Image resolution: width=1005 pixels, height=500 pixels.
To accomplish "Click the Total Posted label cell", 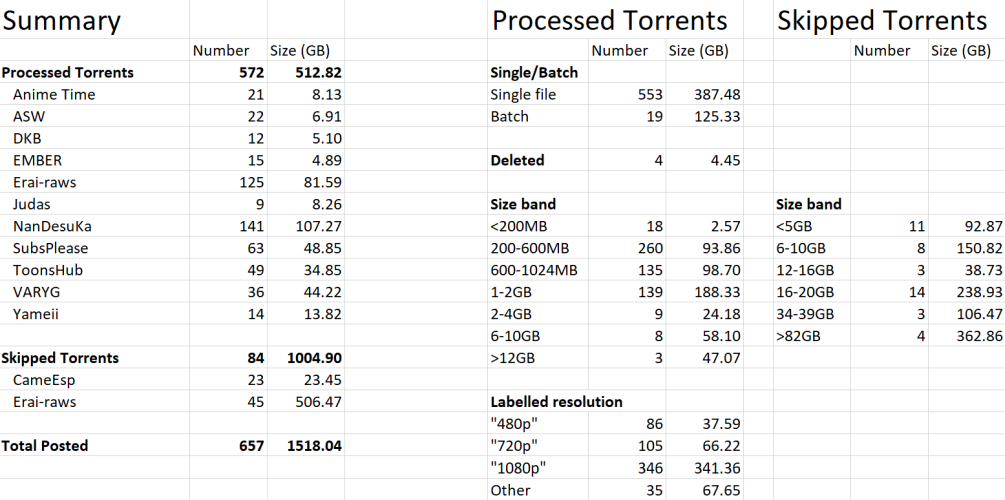I will click(45, 446).
